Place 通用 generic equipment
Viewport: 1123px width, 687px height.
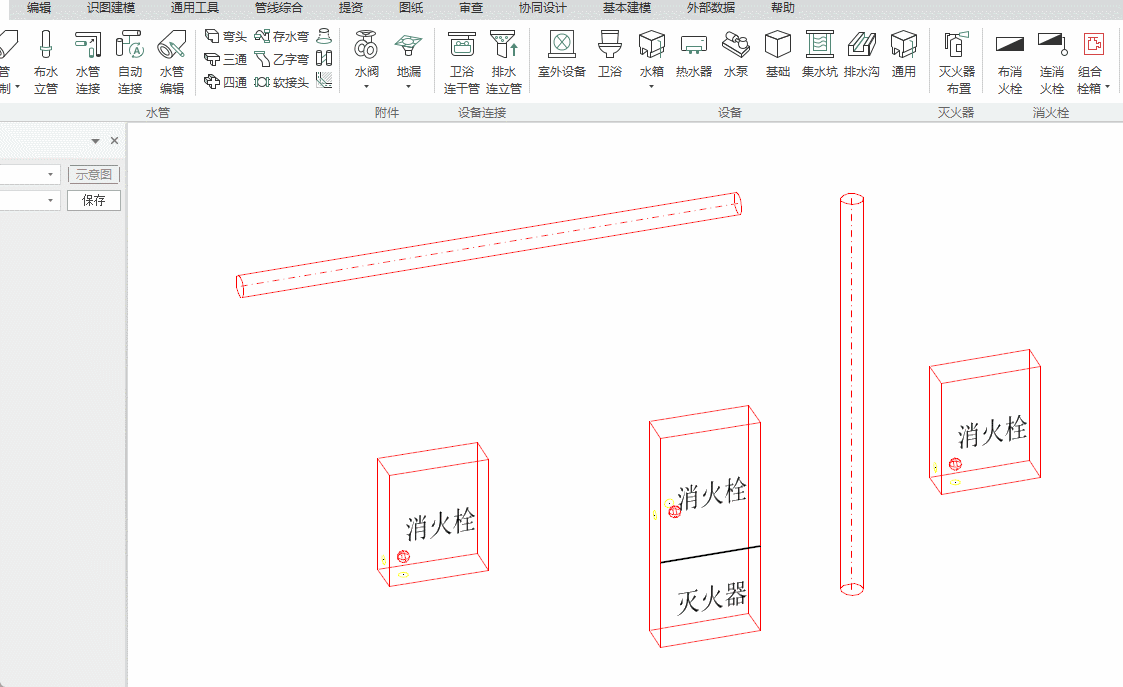904,55
